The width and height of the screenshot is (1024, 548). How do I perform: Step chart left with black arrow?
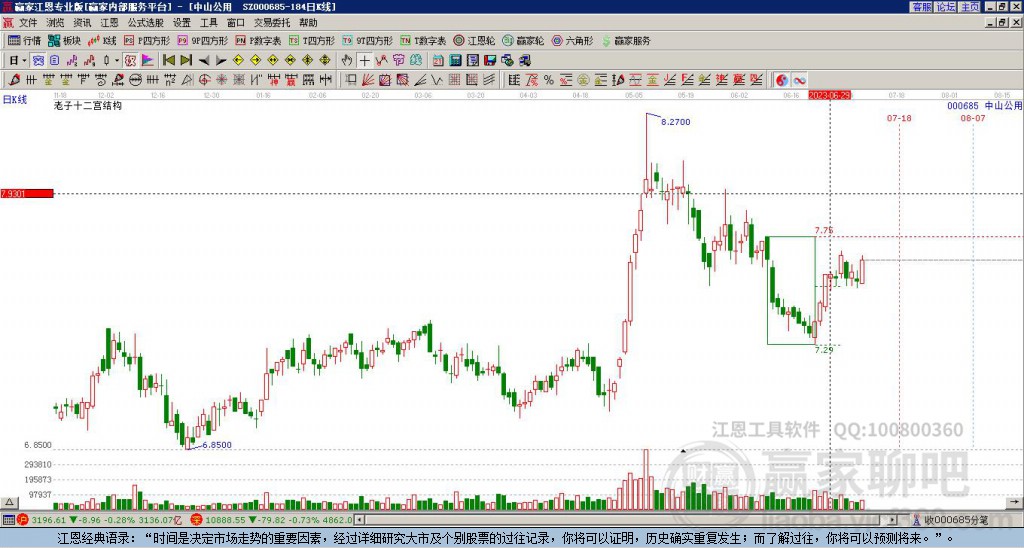[204, 61]
